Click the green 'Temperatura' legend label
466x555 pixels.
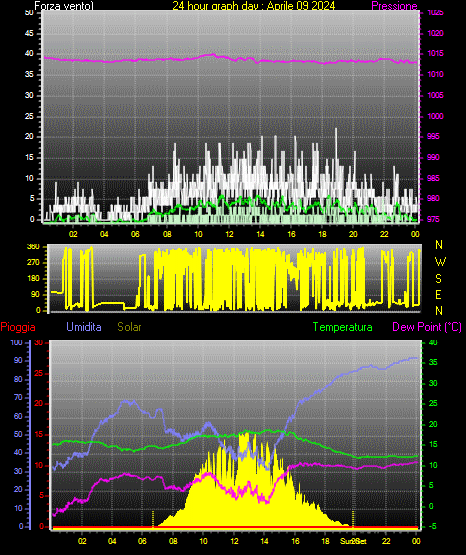click(343, 327)
